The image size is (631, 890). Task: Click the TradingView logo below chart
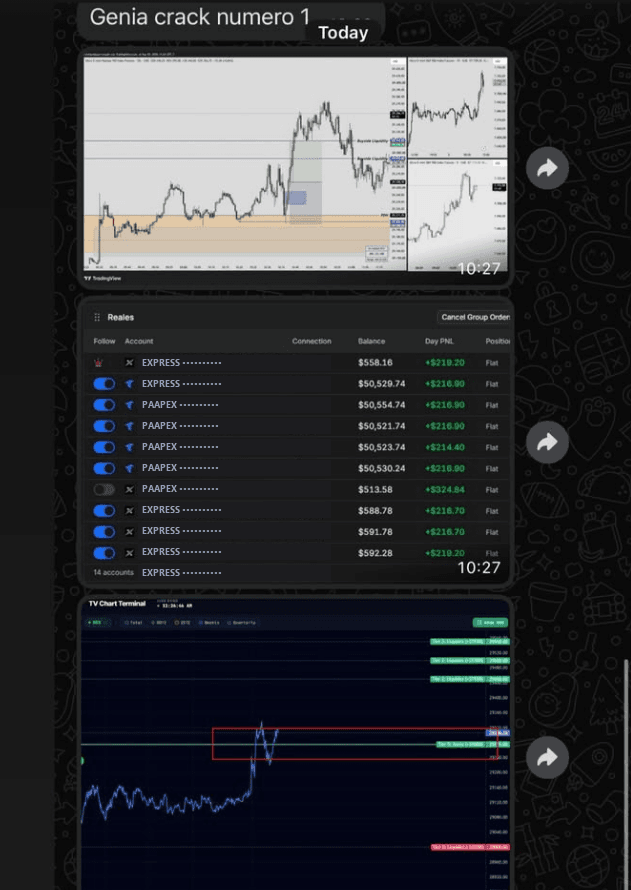[102, 279]
